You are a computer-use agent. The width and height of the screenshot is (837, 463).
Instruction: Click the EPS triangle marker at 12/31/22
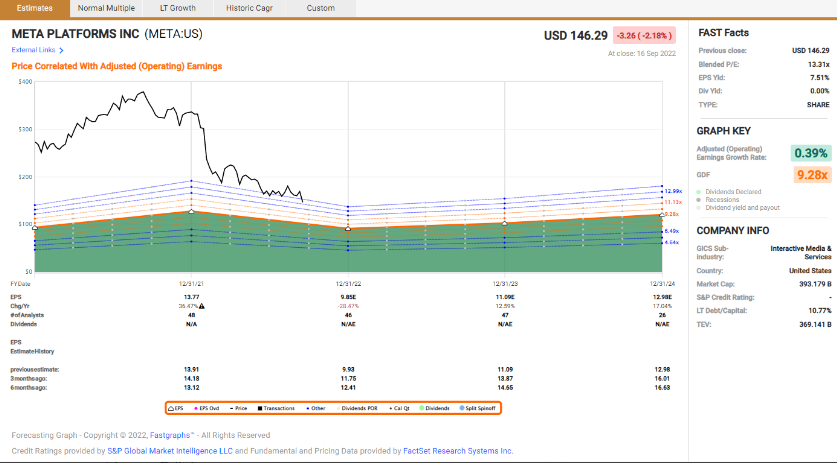[x=348, y=229]
